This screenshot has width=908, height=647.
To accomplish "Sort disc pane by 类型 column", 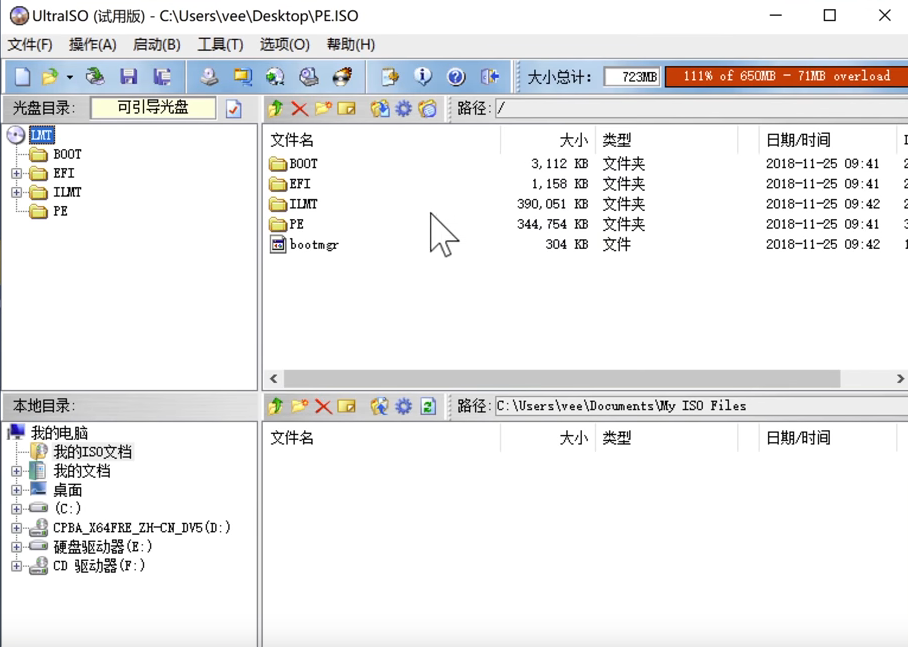I will click(x=667, y=140).
